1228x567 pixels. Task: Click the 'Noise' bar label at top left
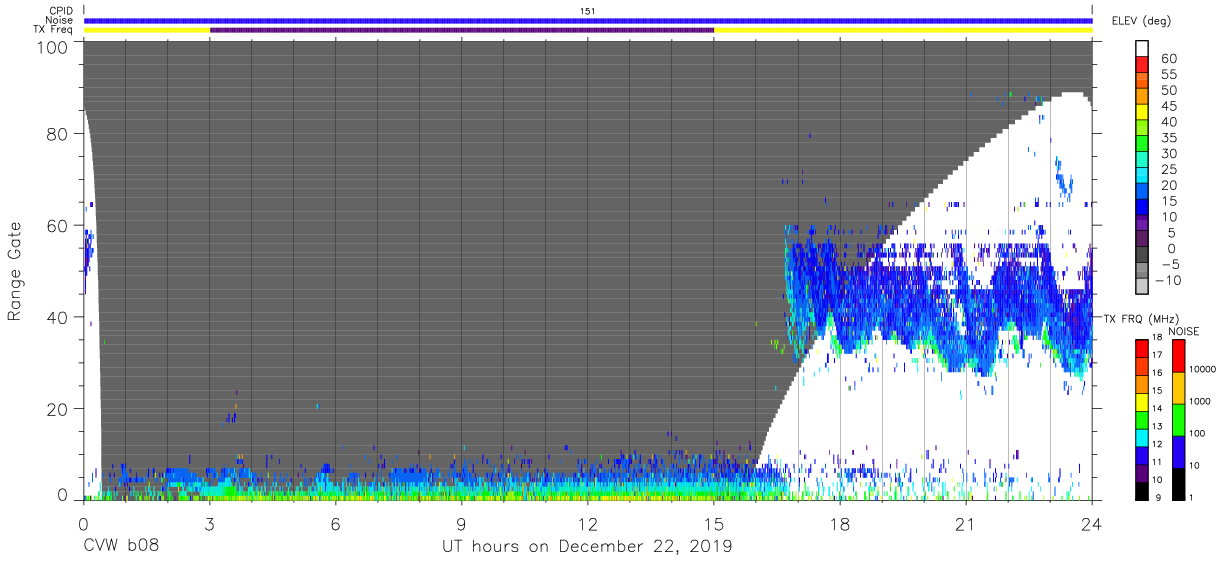pyautogui.click(x=61, y=20)
